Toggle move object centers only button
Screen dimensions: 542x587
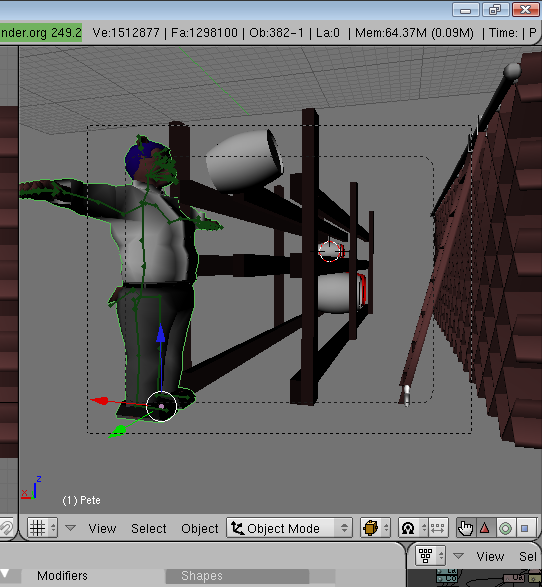[438, 528]
